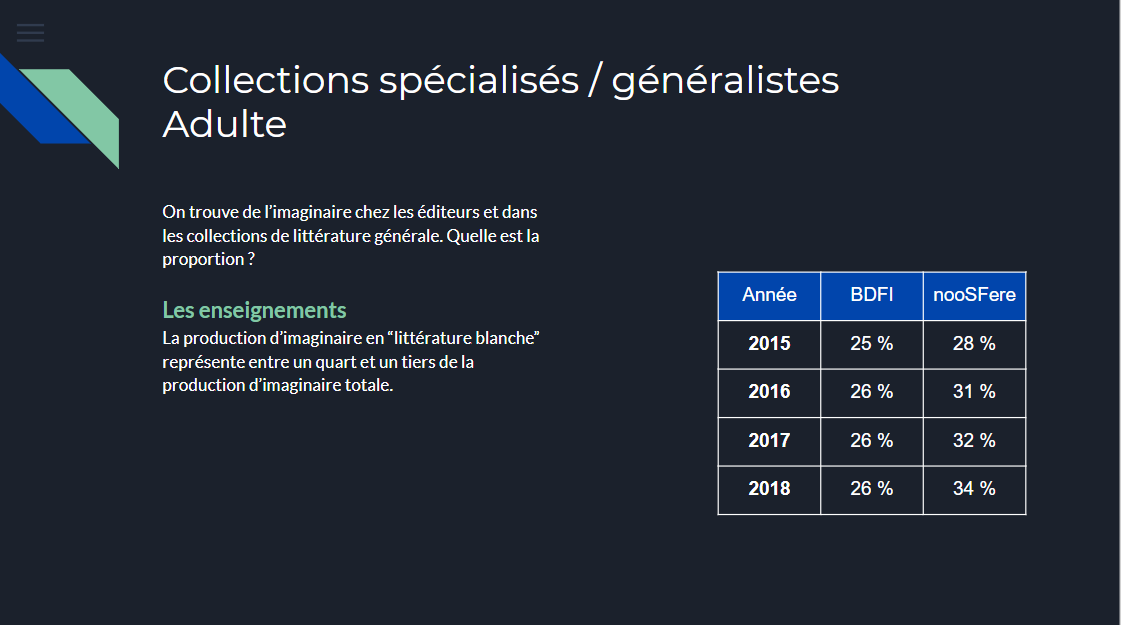Click the BDFI 26 % cell for 2018
Screen dimensions: 1121x625
[x=871, y=490]
